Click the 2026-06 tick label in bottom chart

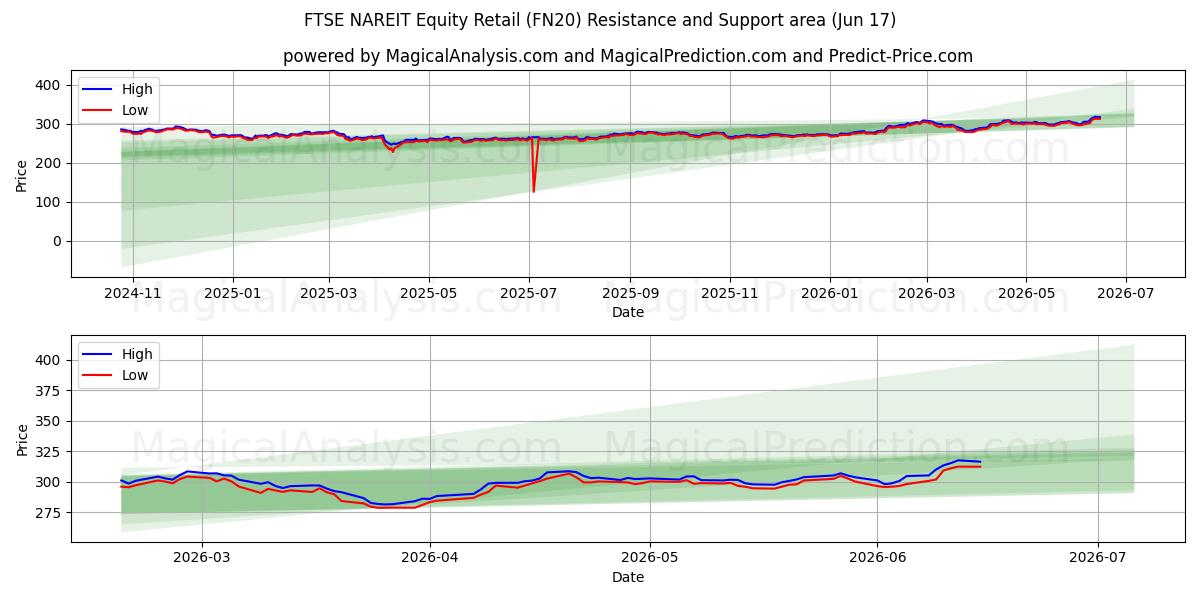877,559
